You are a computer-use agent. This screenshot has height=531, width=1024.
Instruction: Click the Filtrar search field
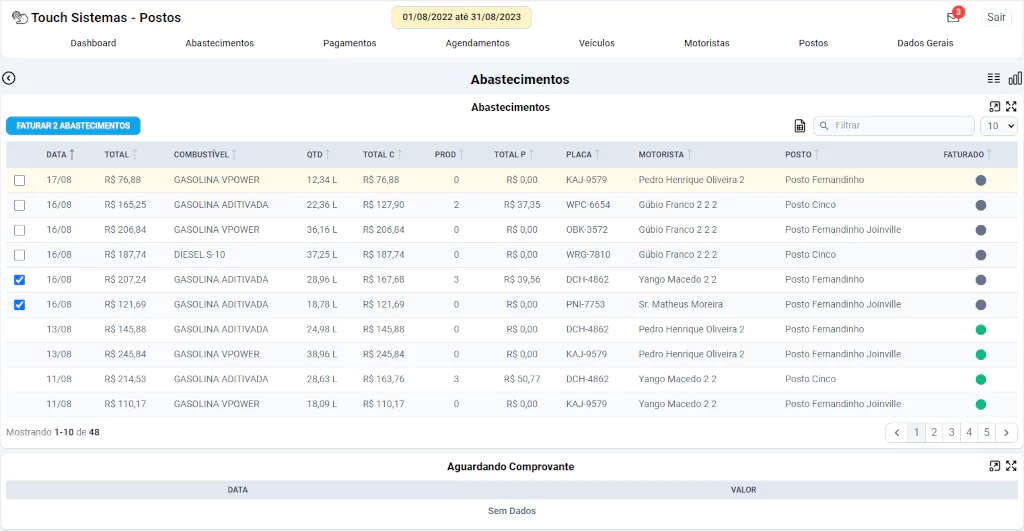[x=893, y=126]
